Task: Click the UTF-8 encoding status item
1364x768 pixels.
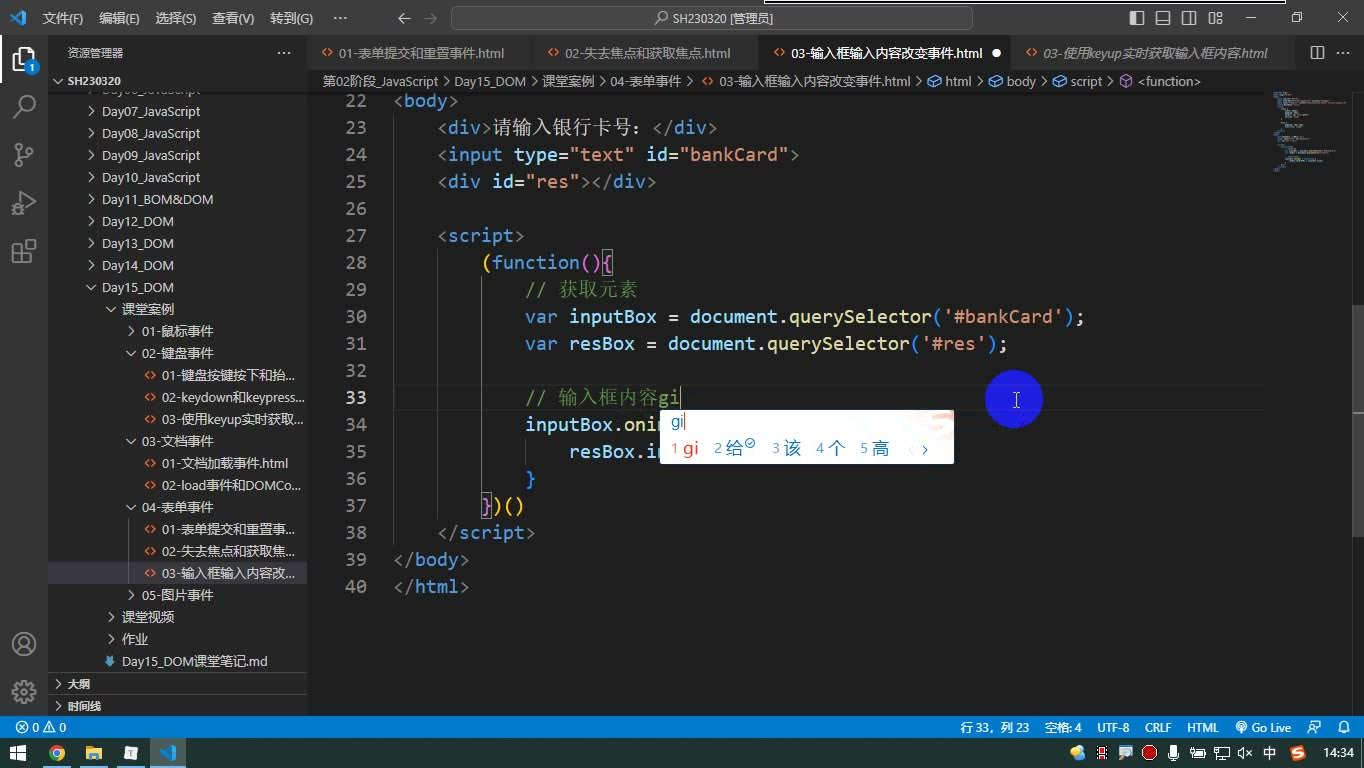Action: [x=1113, y=728]
